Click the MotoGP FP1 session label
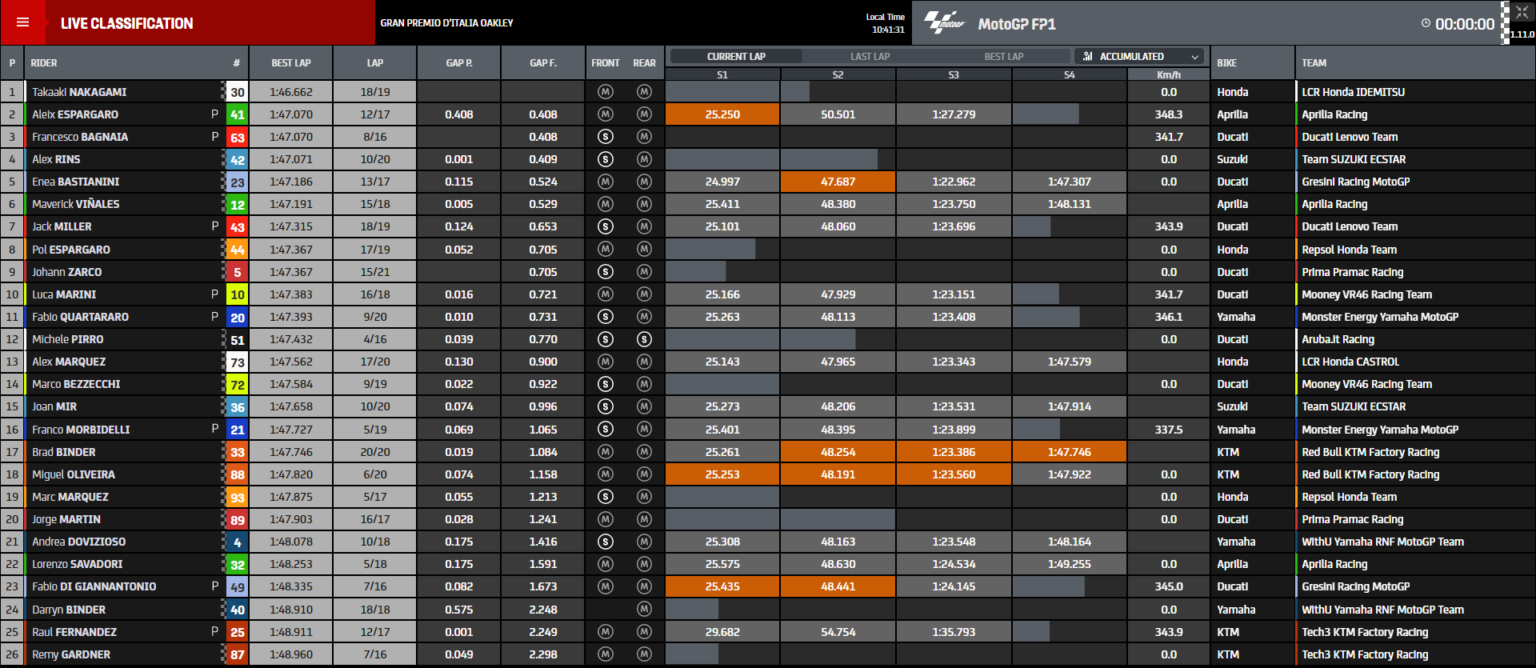 coord(1017,23)
